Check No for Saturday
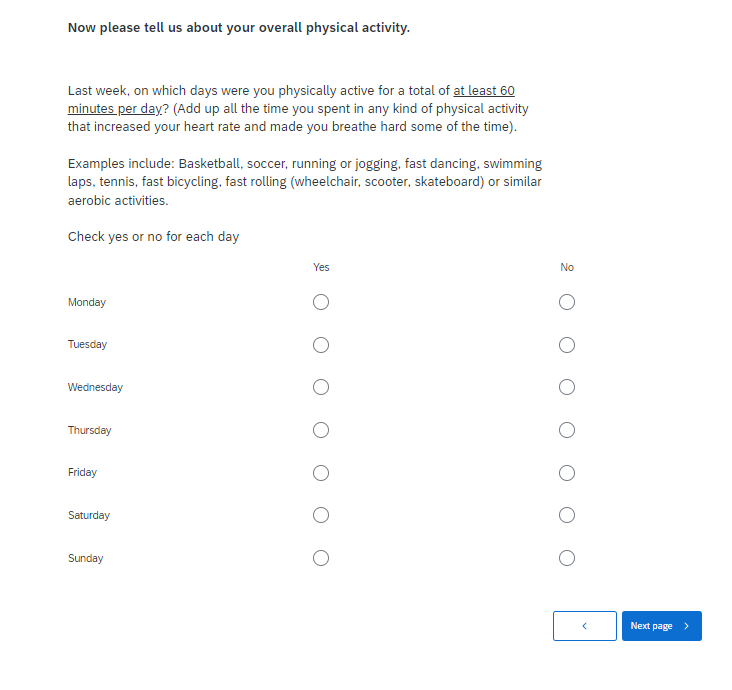 click(567, 515)
